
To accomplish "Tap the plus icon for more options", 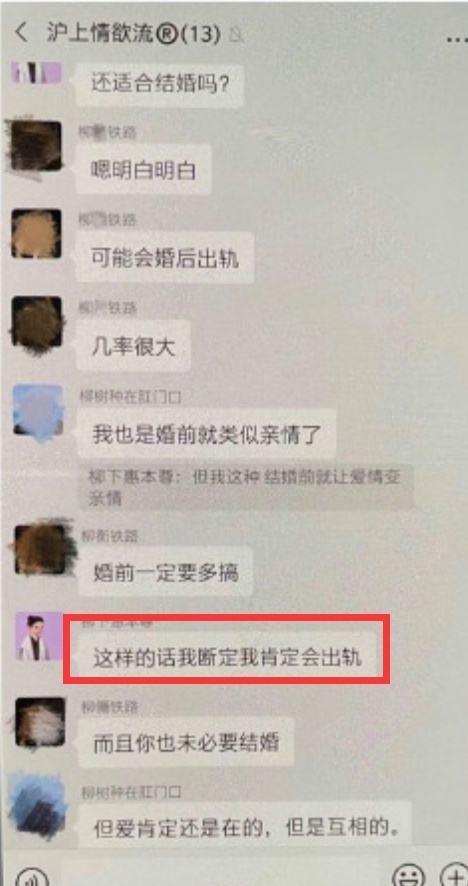I will coord(454,875).
